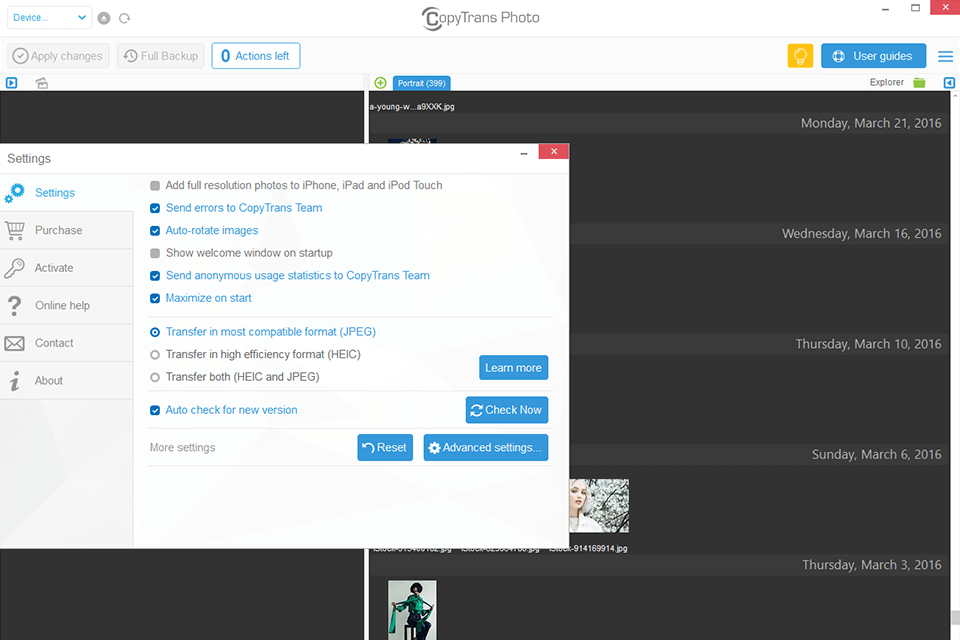
Task: Toggle Add full resolution photos checkbox
Action: 155,186
